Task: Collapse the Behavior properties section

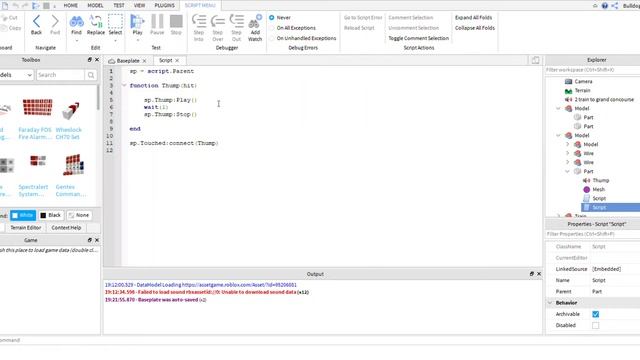Action: tap(550, 303)
